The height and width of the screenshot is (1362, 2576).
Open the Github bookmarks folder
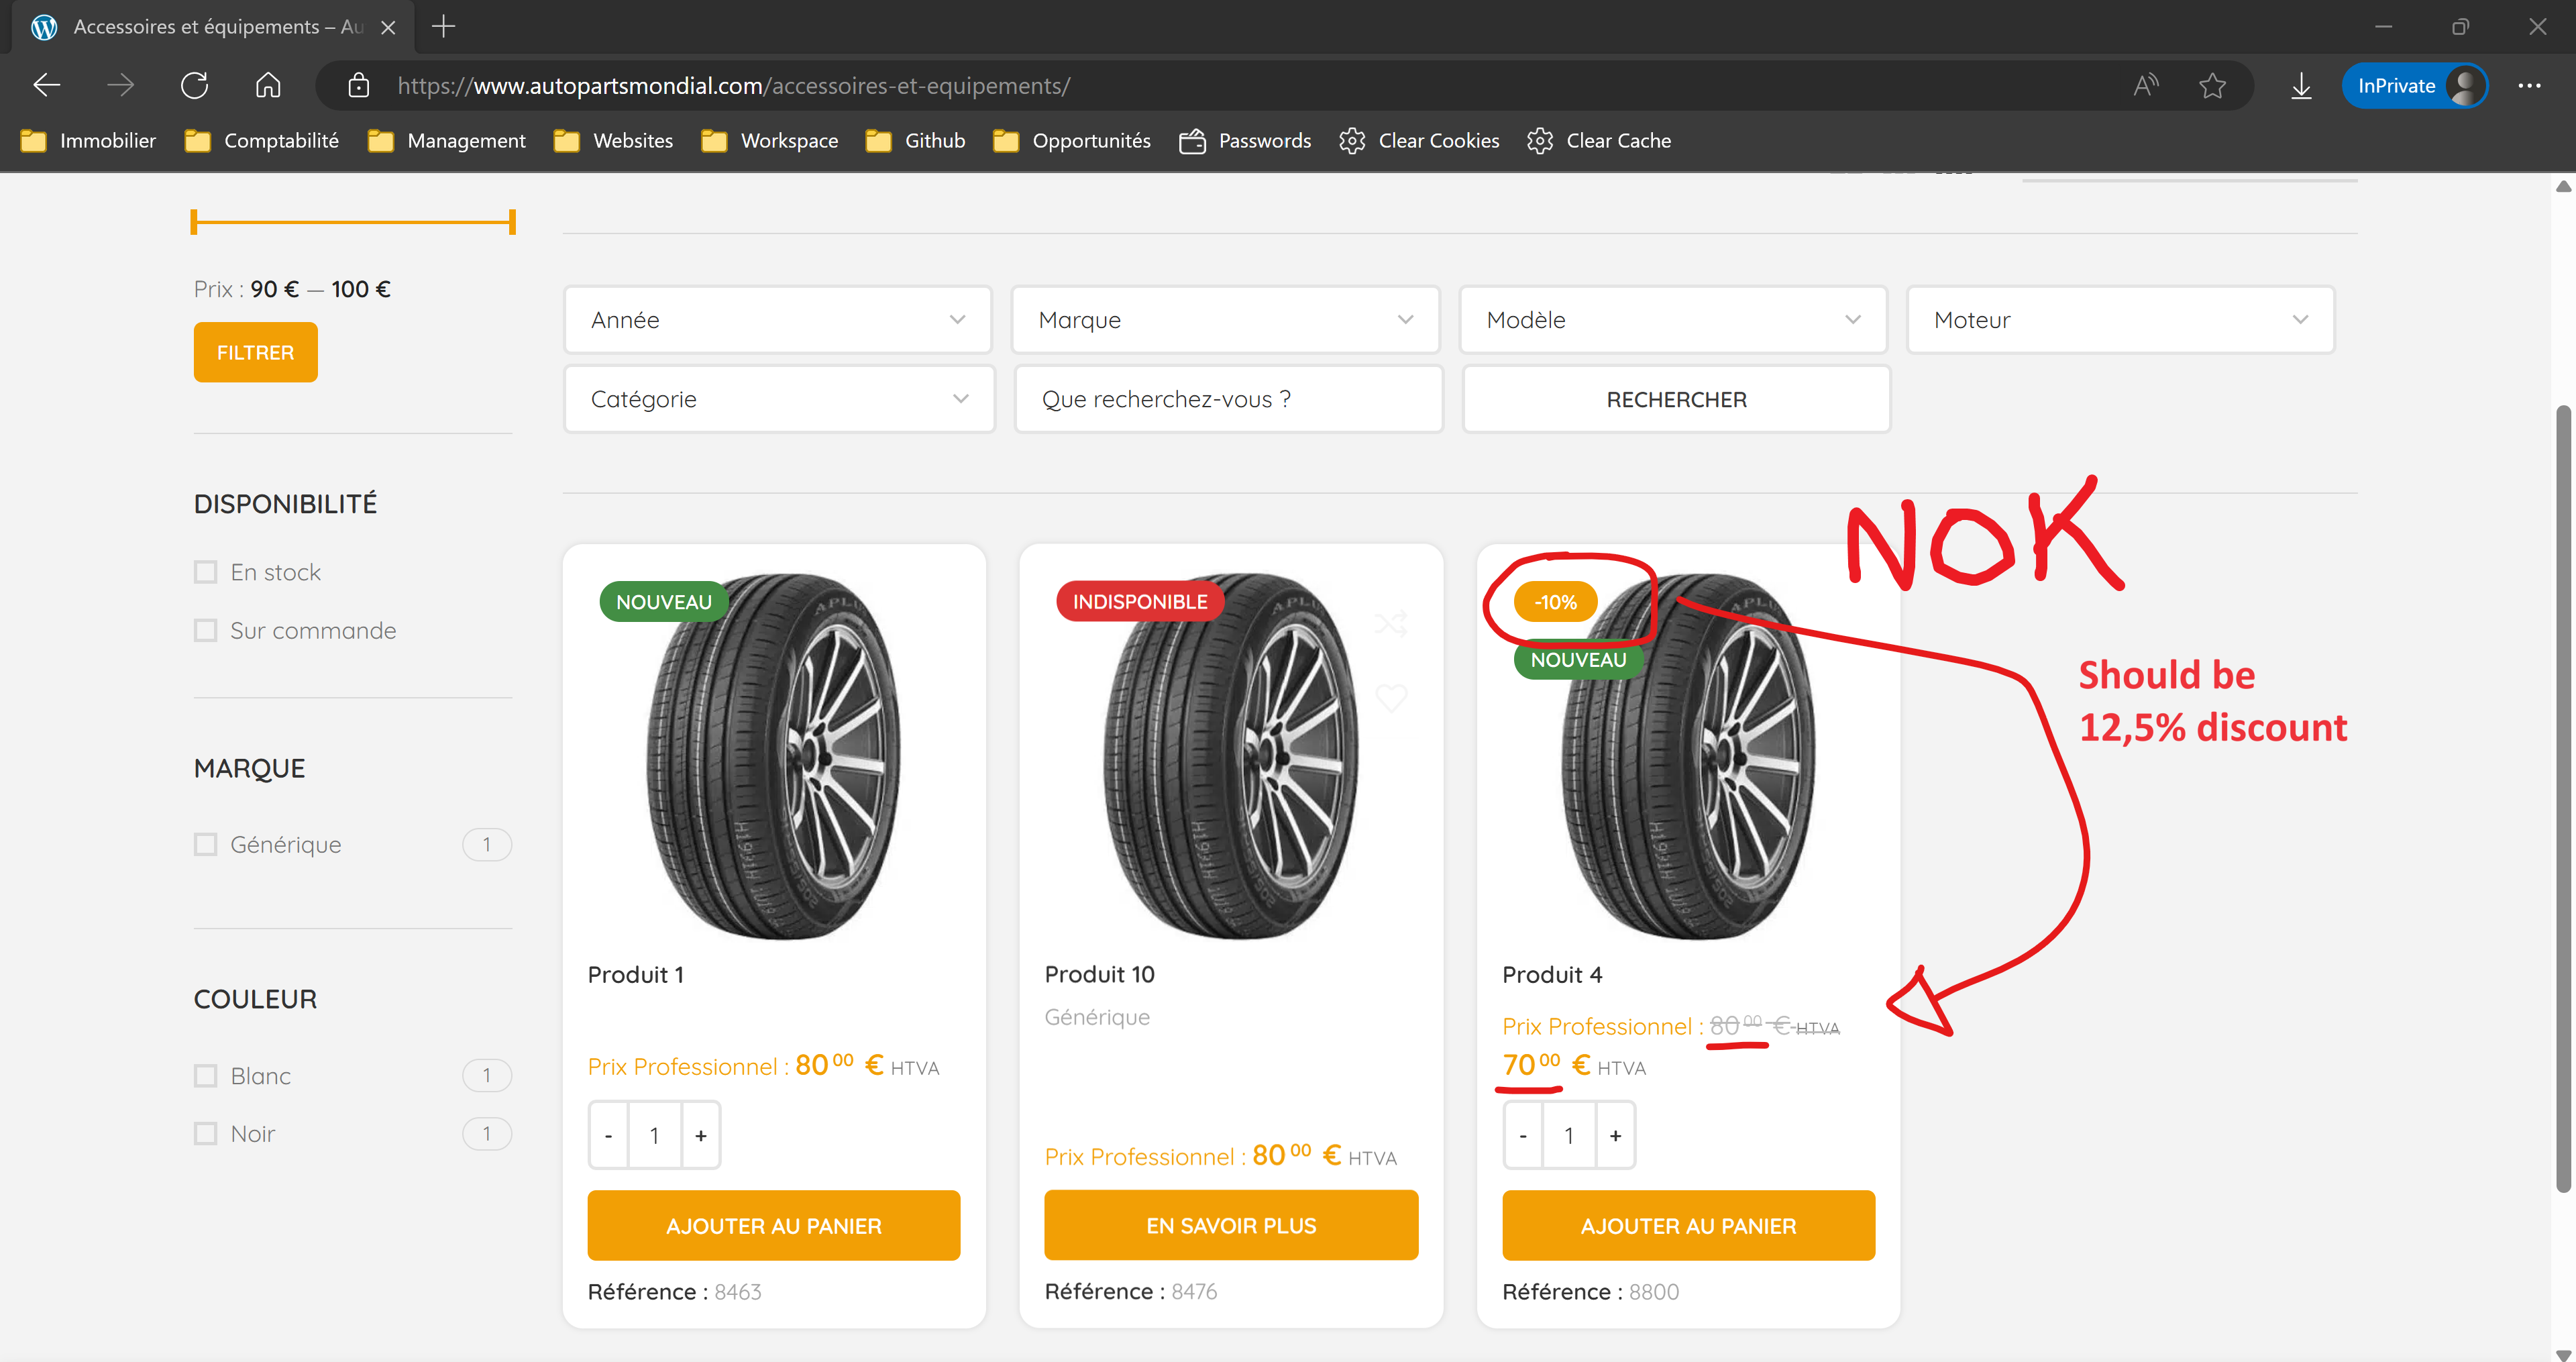point(915,141)
